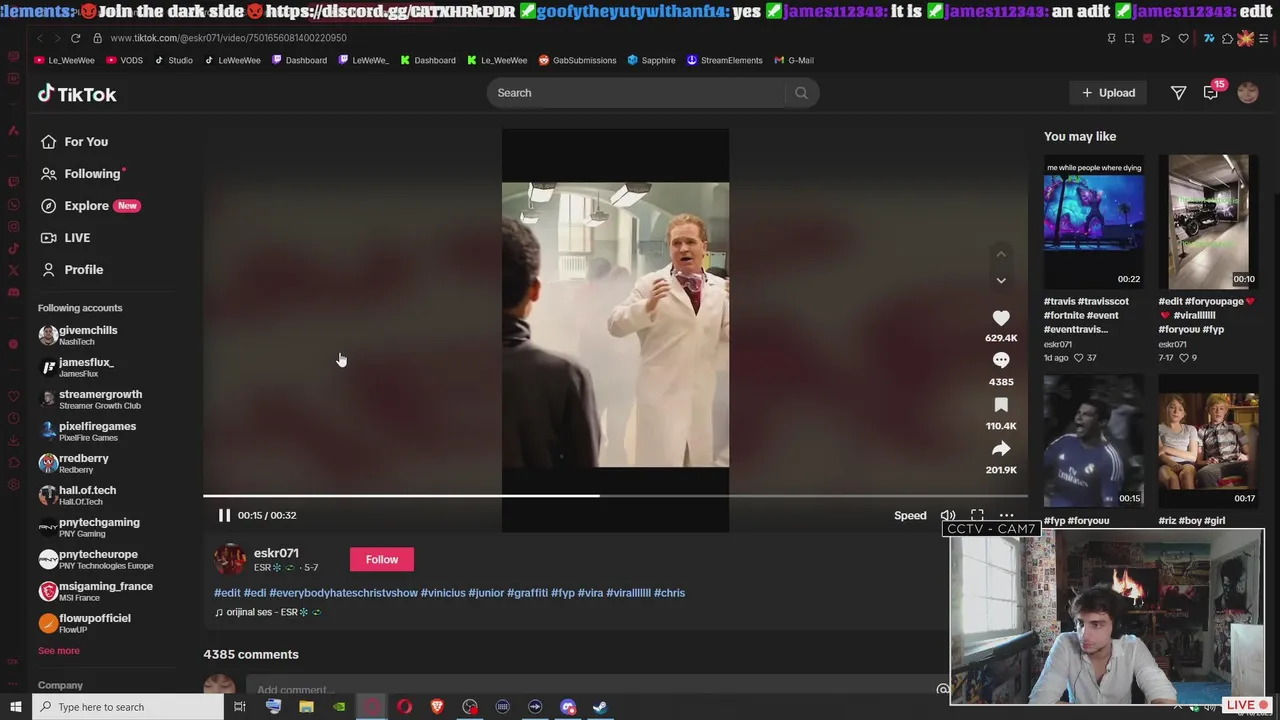
Task: Follow the creator eskr071
Action: (x=381, y=559)
